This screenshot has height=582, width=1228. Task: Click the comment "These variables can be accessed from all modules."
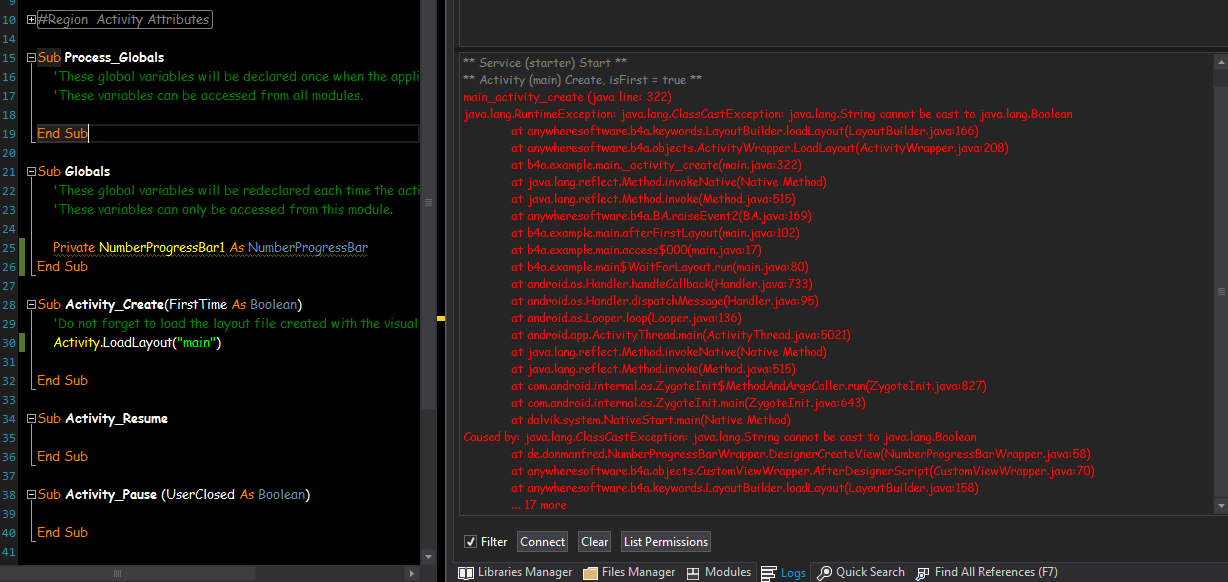208,96
